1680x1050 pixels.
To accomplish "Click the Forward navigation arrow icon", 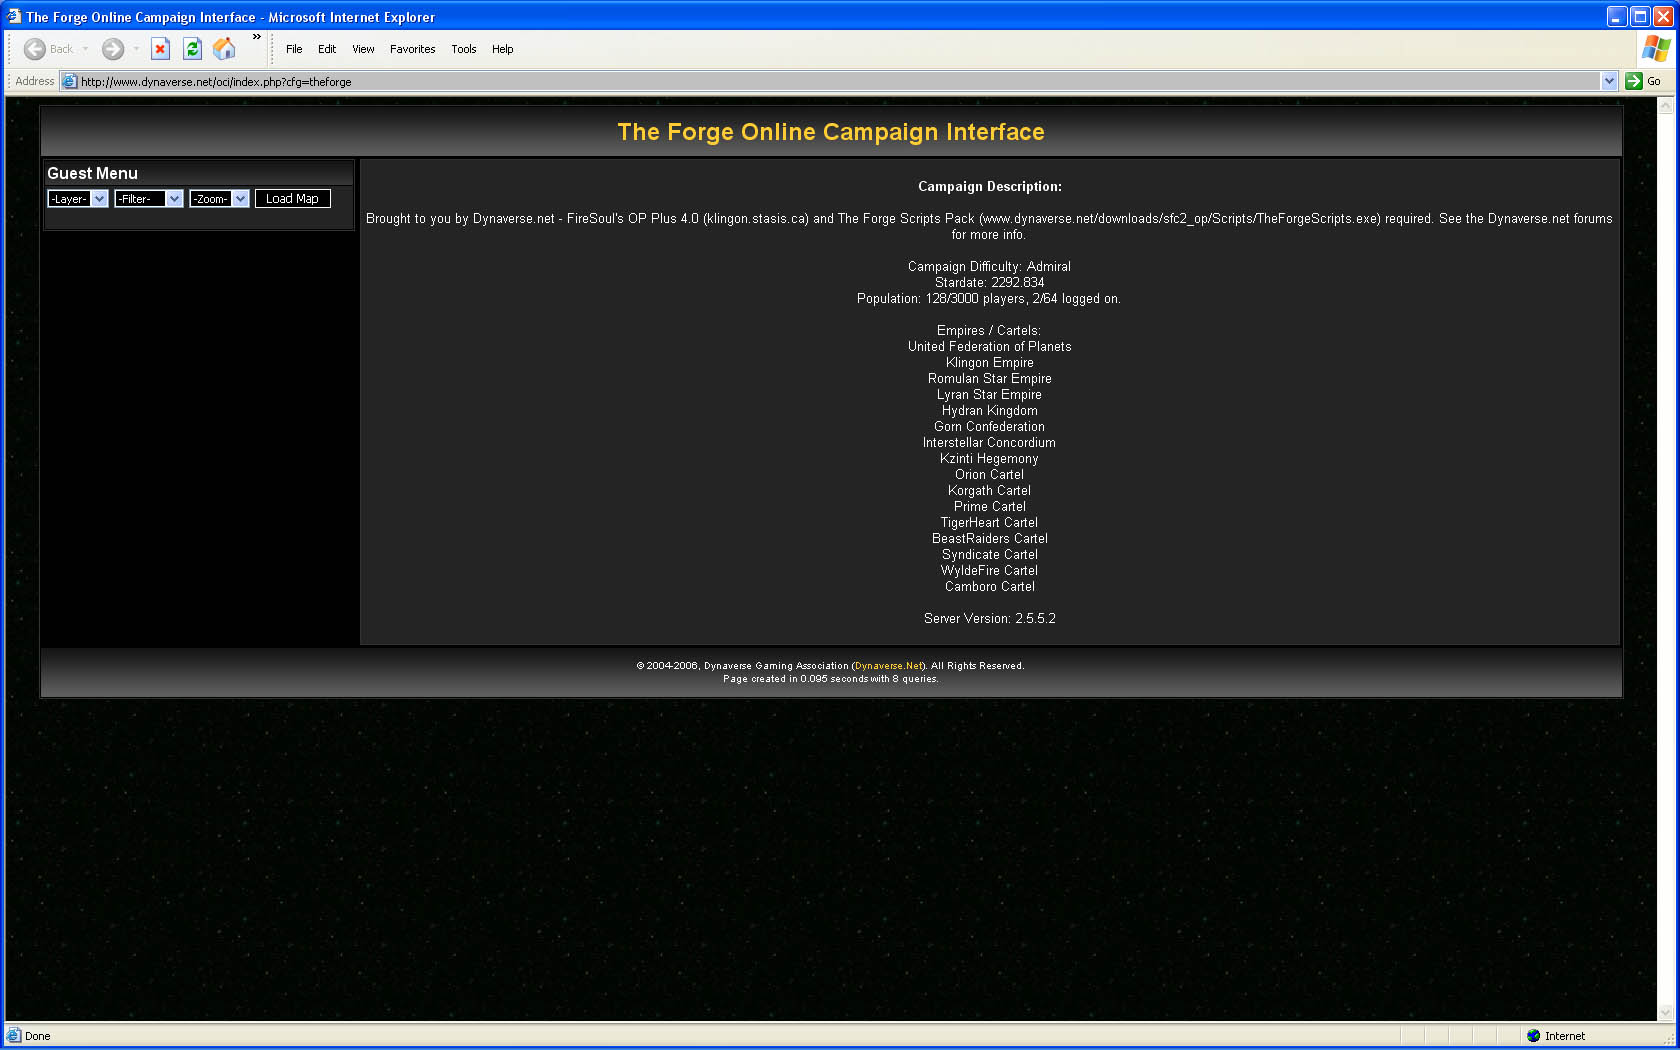I will [x=113, y=49].
